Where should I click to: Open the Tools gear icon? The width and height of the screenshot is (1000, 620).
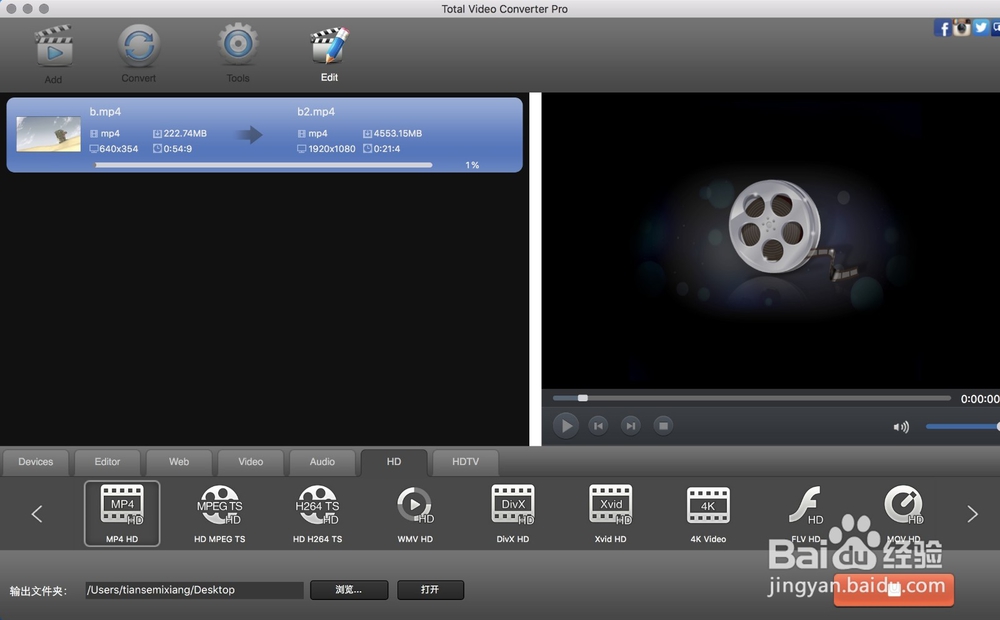click(x=238, y=44)
